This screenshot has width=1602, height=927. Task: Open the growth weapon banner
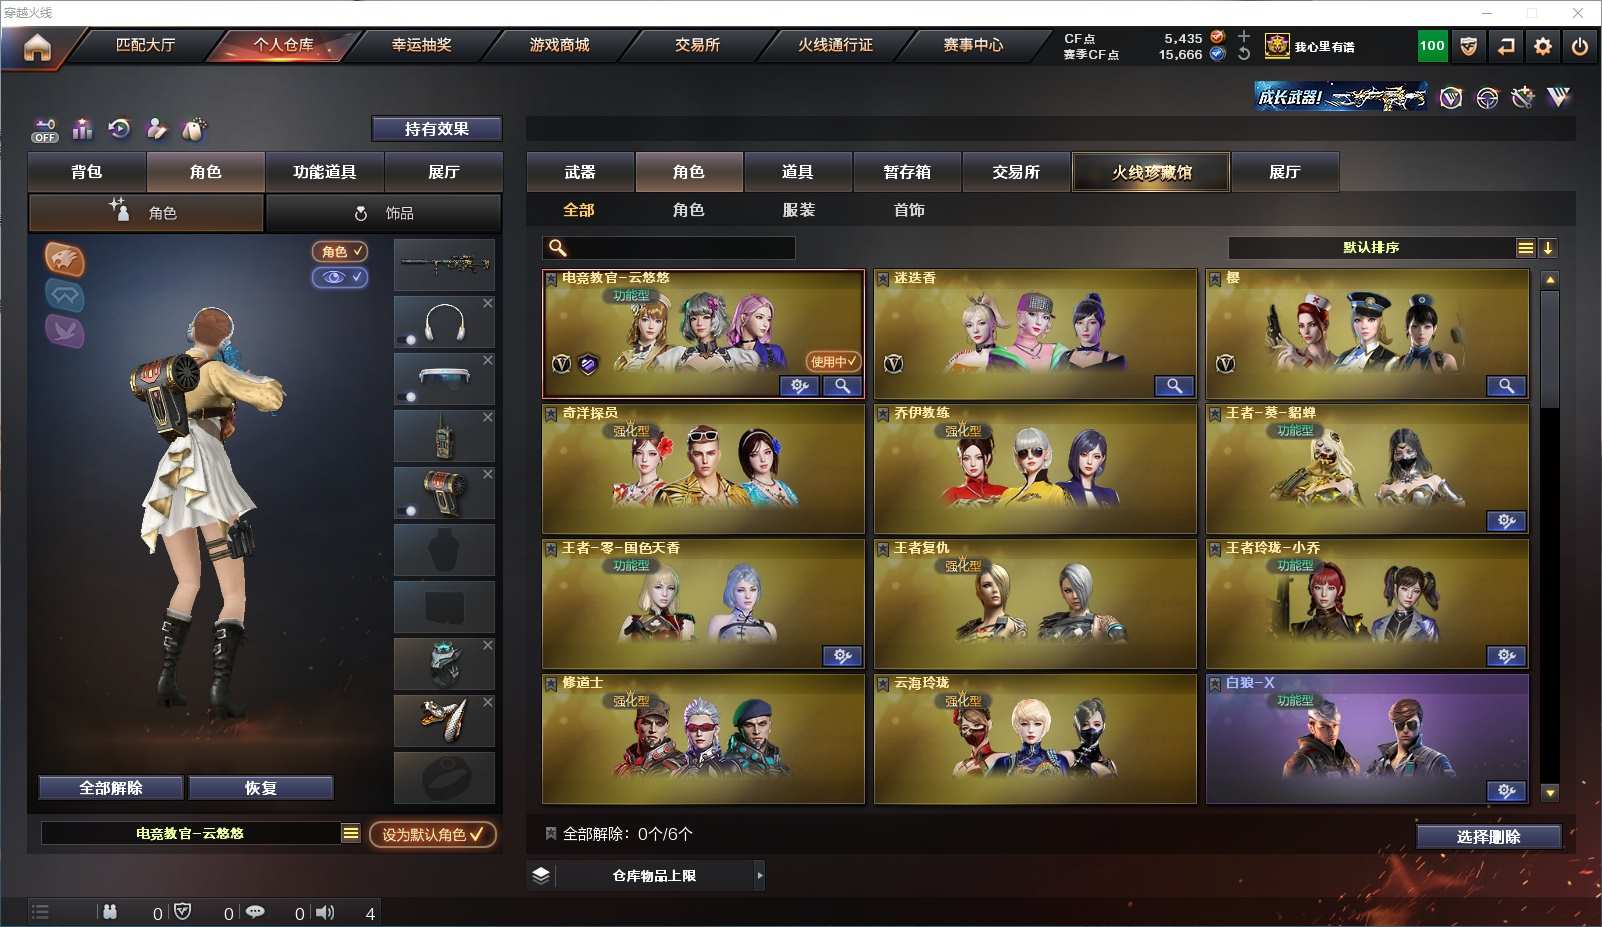point(1341,97)
